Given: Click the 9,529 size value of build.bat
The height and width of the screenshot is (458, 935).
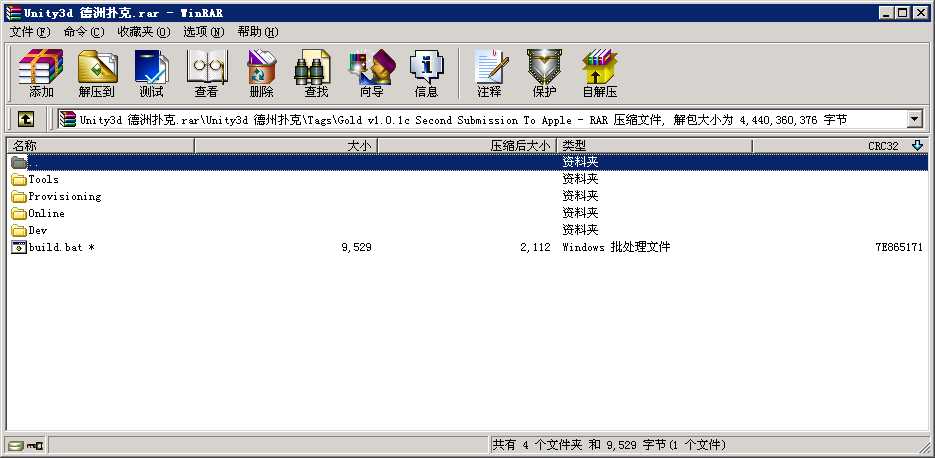Looking at the screenshot, I should (x=357, y=247).
